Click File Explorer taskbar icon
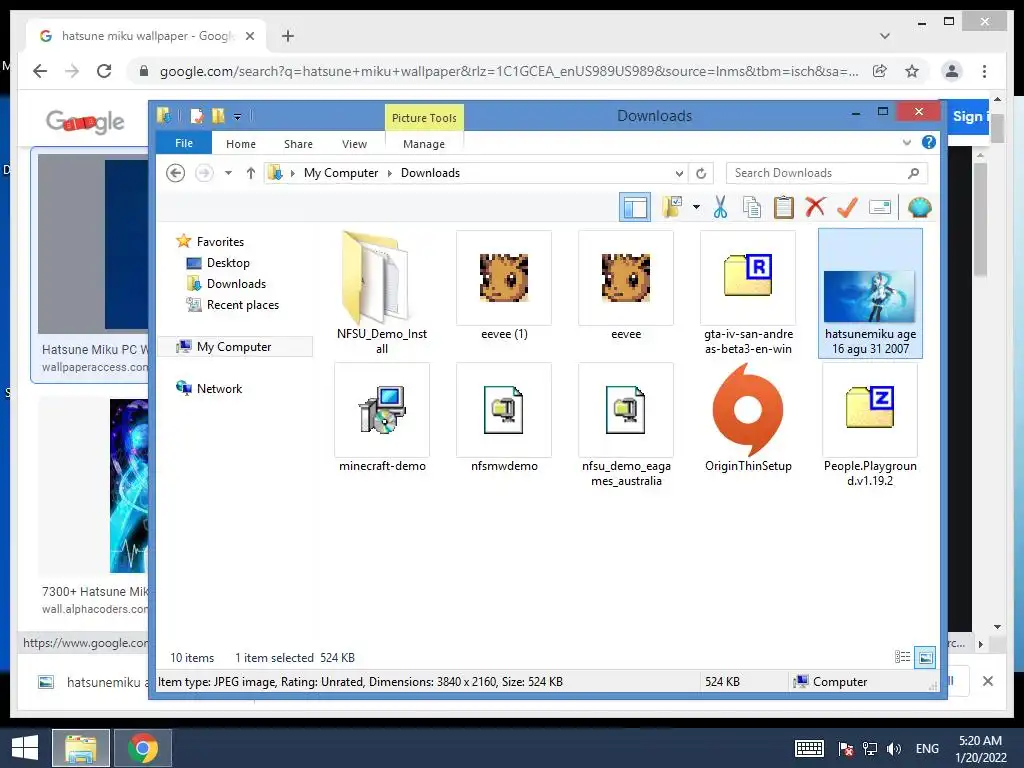1024x768 pixels. point(80,748)
